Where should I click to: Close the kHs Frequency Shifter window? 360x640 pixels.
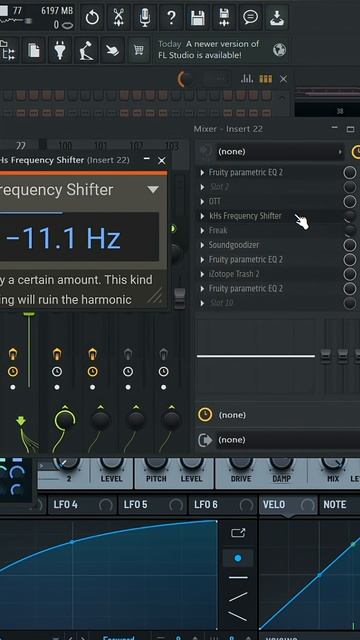pos(162,161)
